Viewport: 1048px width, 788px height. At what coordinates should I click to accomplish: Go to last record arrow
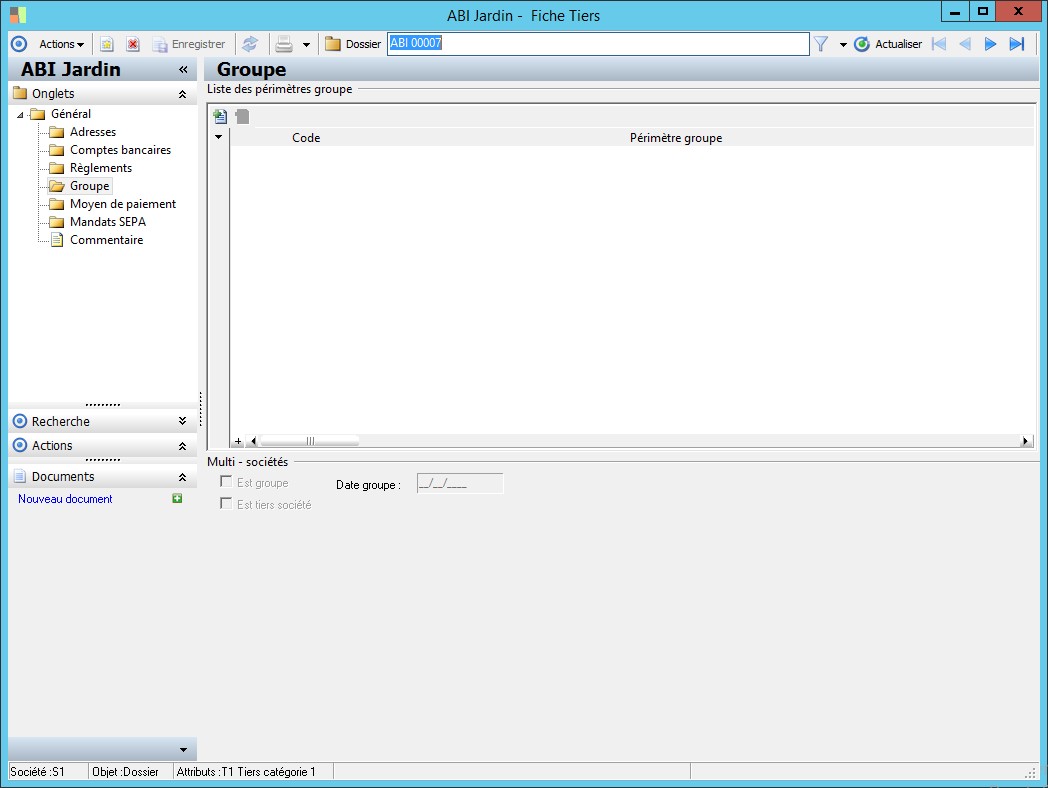pos(1017,44)
